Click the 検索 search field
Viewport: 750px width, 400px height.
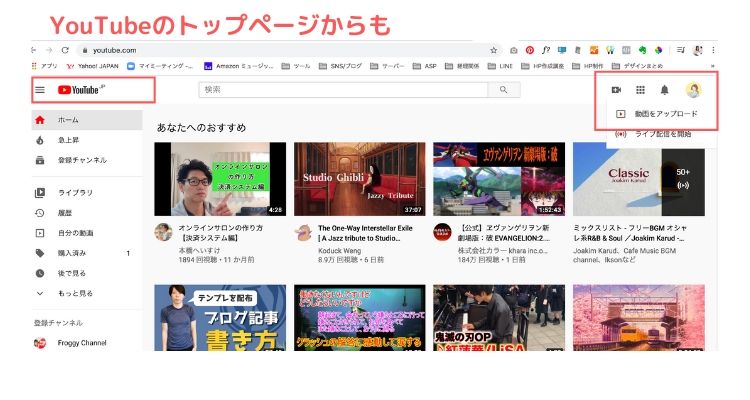click(x=343, y=89)
